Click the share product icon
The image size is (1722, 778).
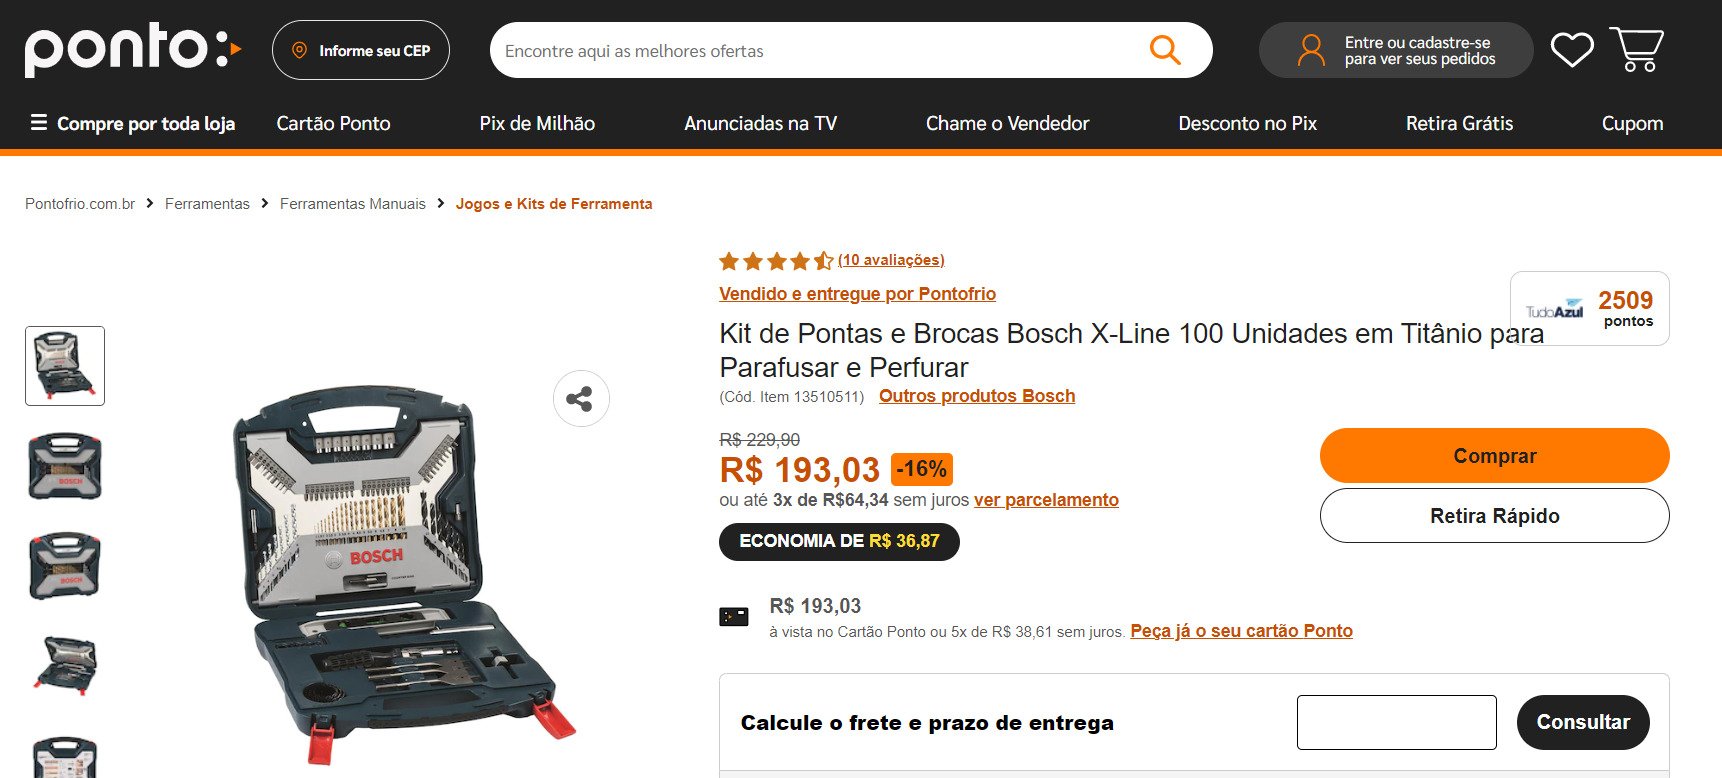click(x=581, y=399)
